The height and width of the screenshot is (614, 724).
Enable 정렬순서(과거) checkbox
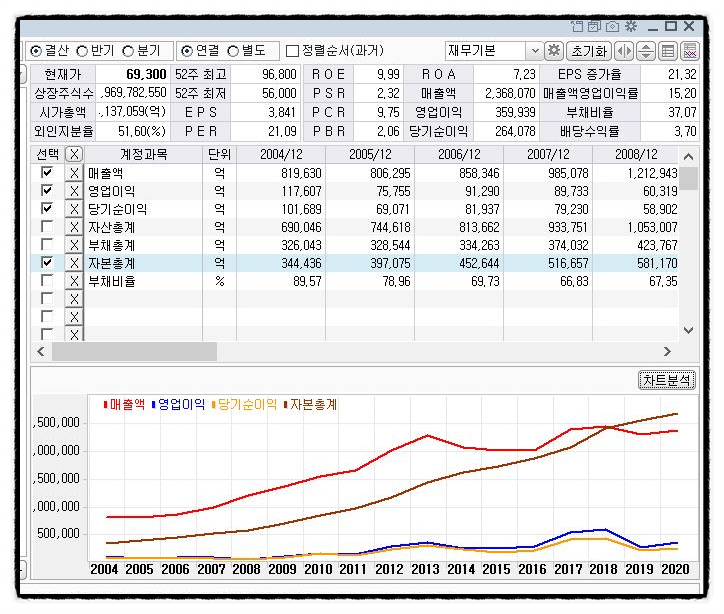tap(292, 51)
